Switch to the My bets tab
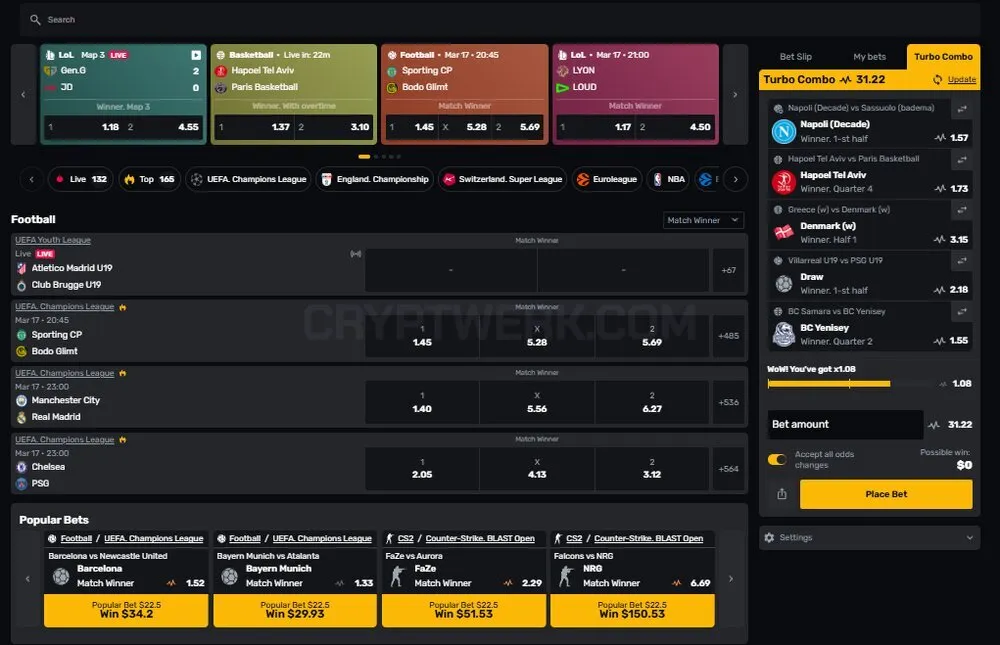Screen dimensions: 1000x645 (869, 57)
